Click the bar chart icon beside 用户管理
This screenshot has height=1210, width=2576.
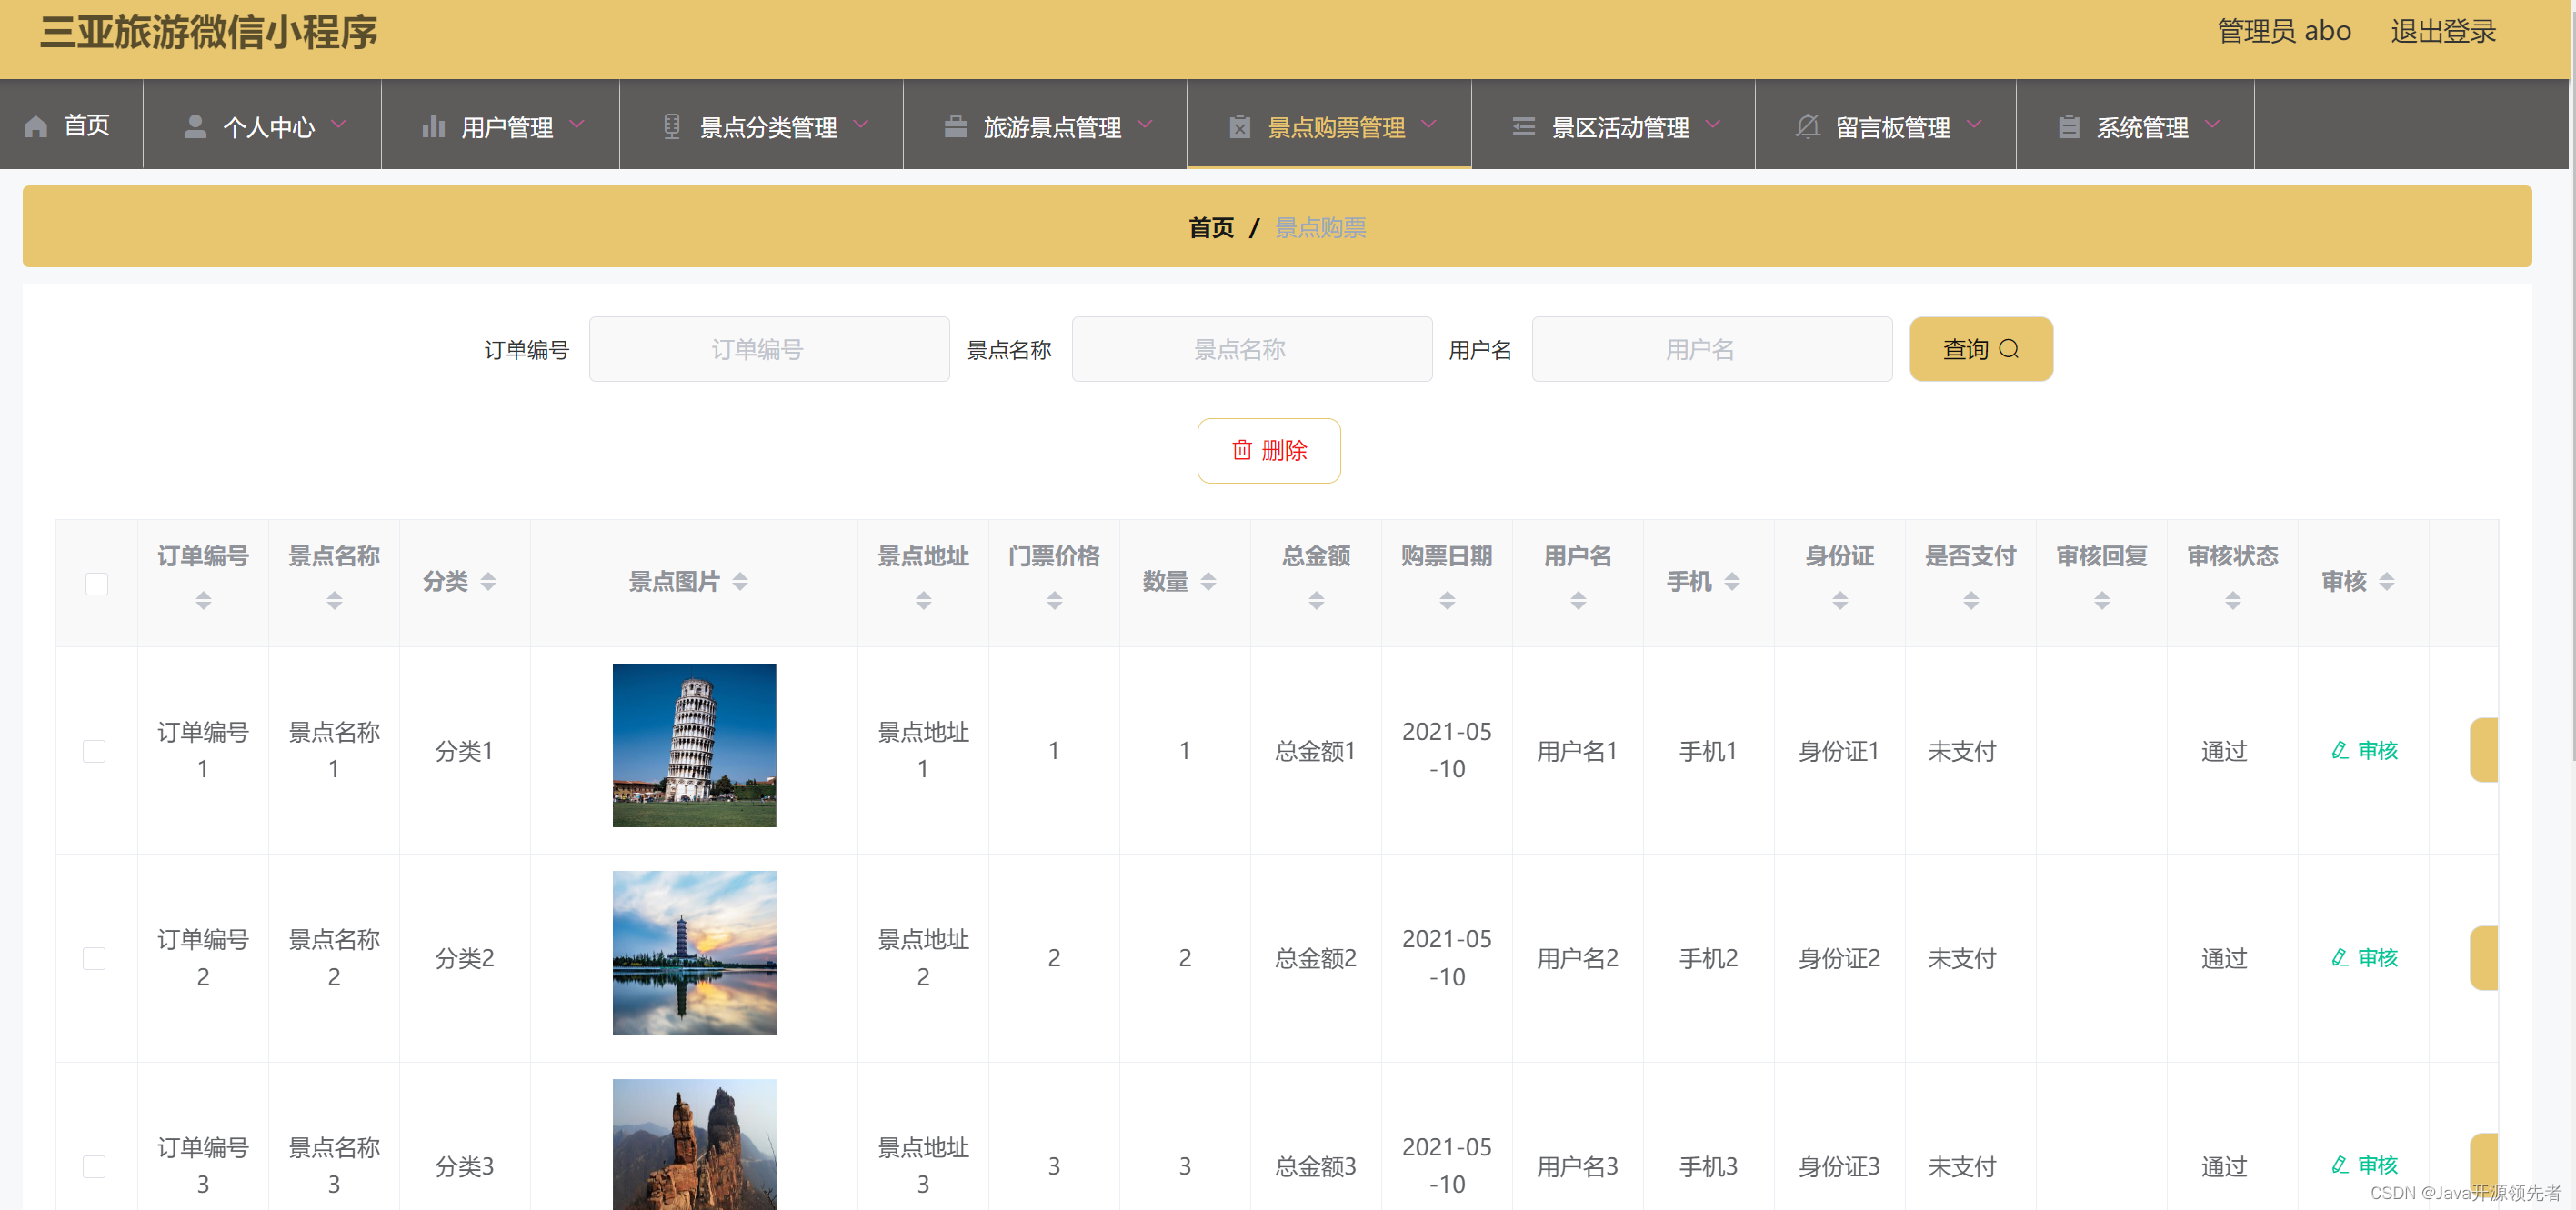tap(433, 126)
